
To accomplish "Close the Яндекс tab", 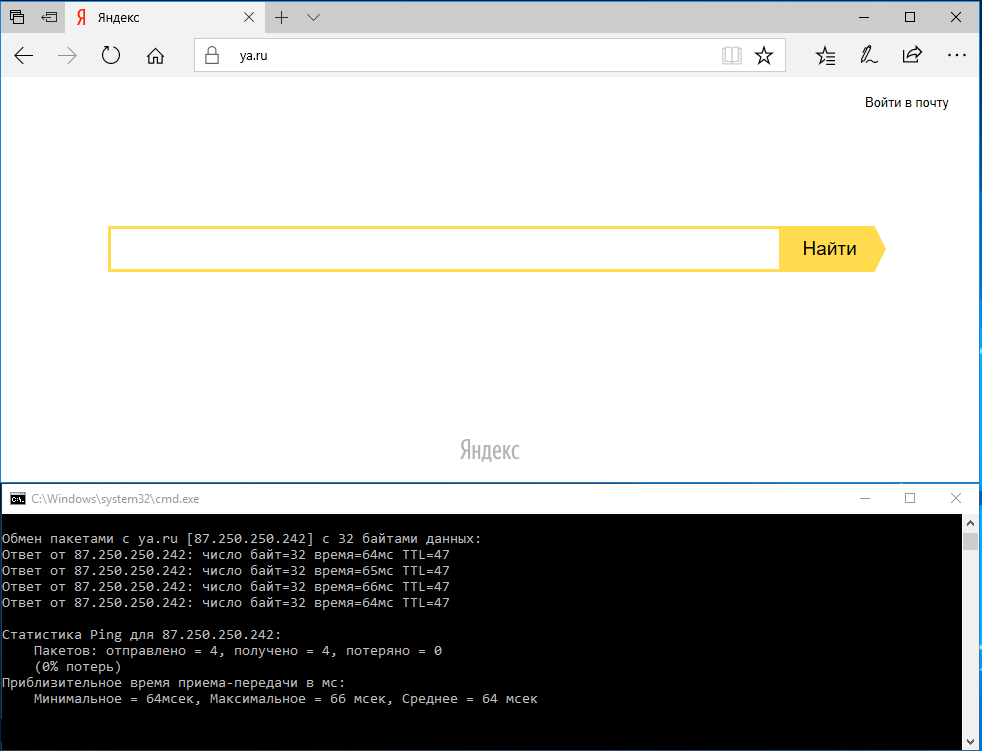I will click(249, 18).
